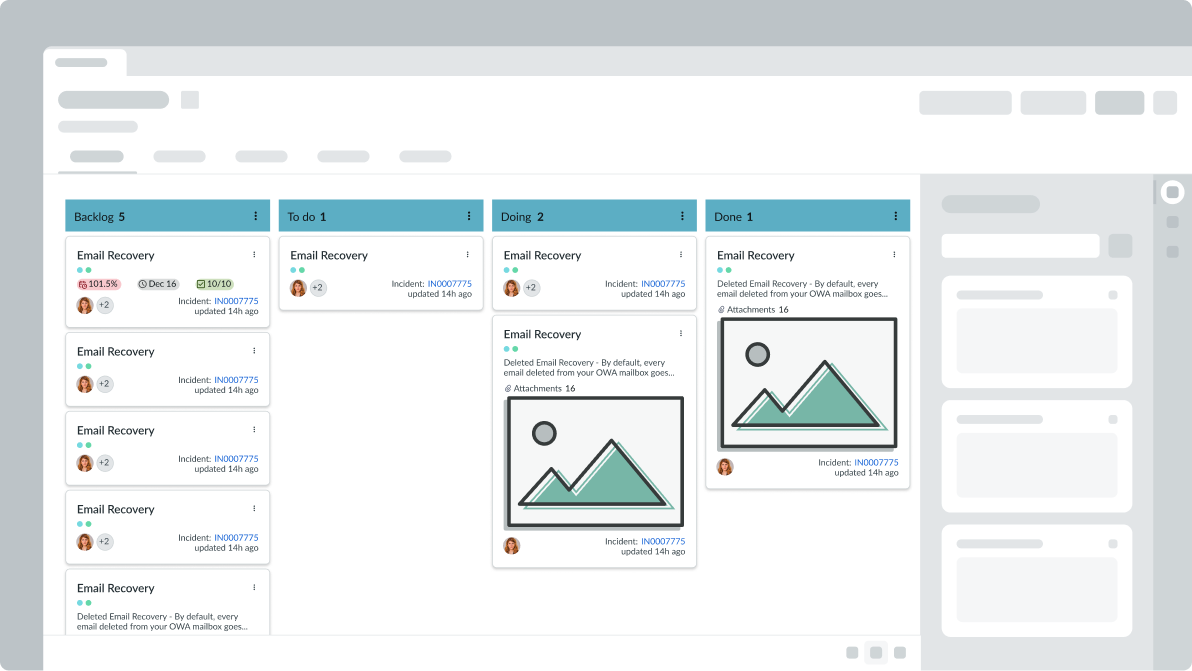Open the To do card's three-dot menu
This screenshot has width=1192, height=671.
pos(467,255)
